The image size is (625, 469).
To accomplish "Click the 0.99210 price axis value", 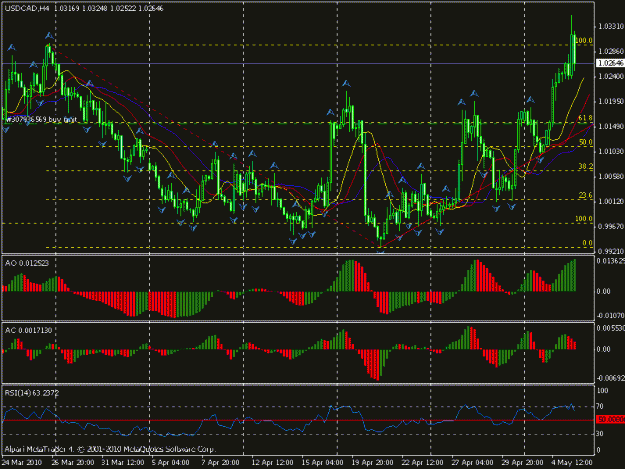I will point(611,251).
